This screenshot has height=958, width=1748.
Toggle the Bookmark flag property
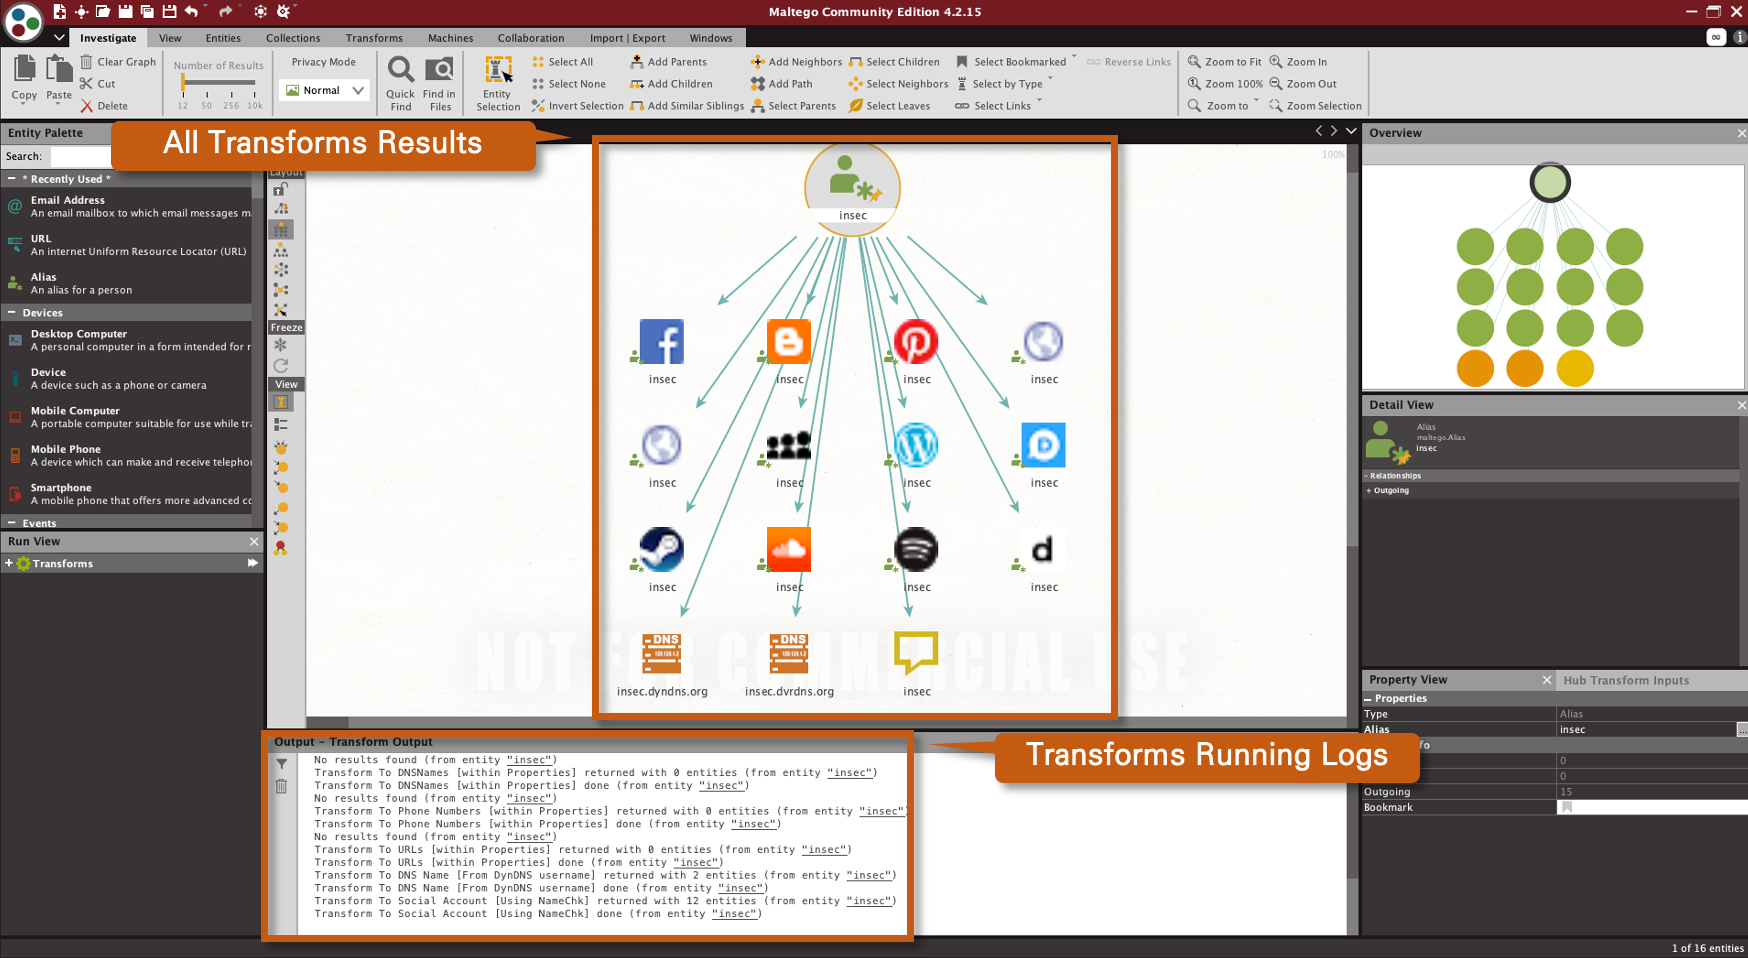click(1567, 807)
